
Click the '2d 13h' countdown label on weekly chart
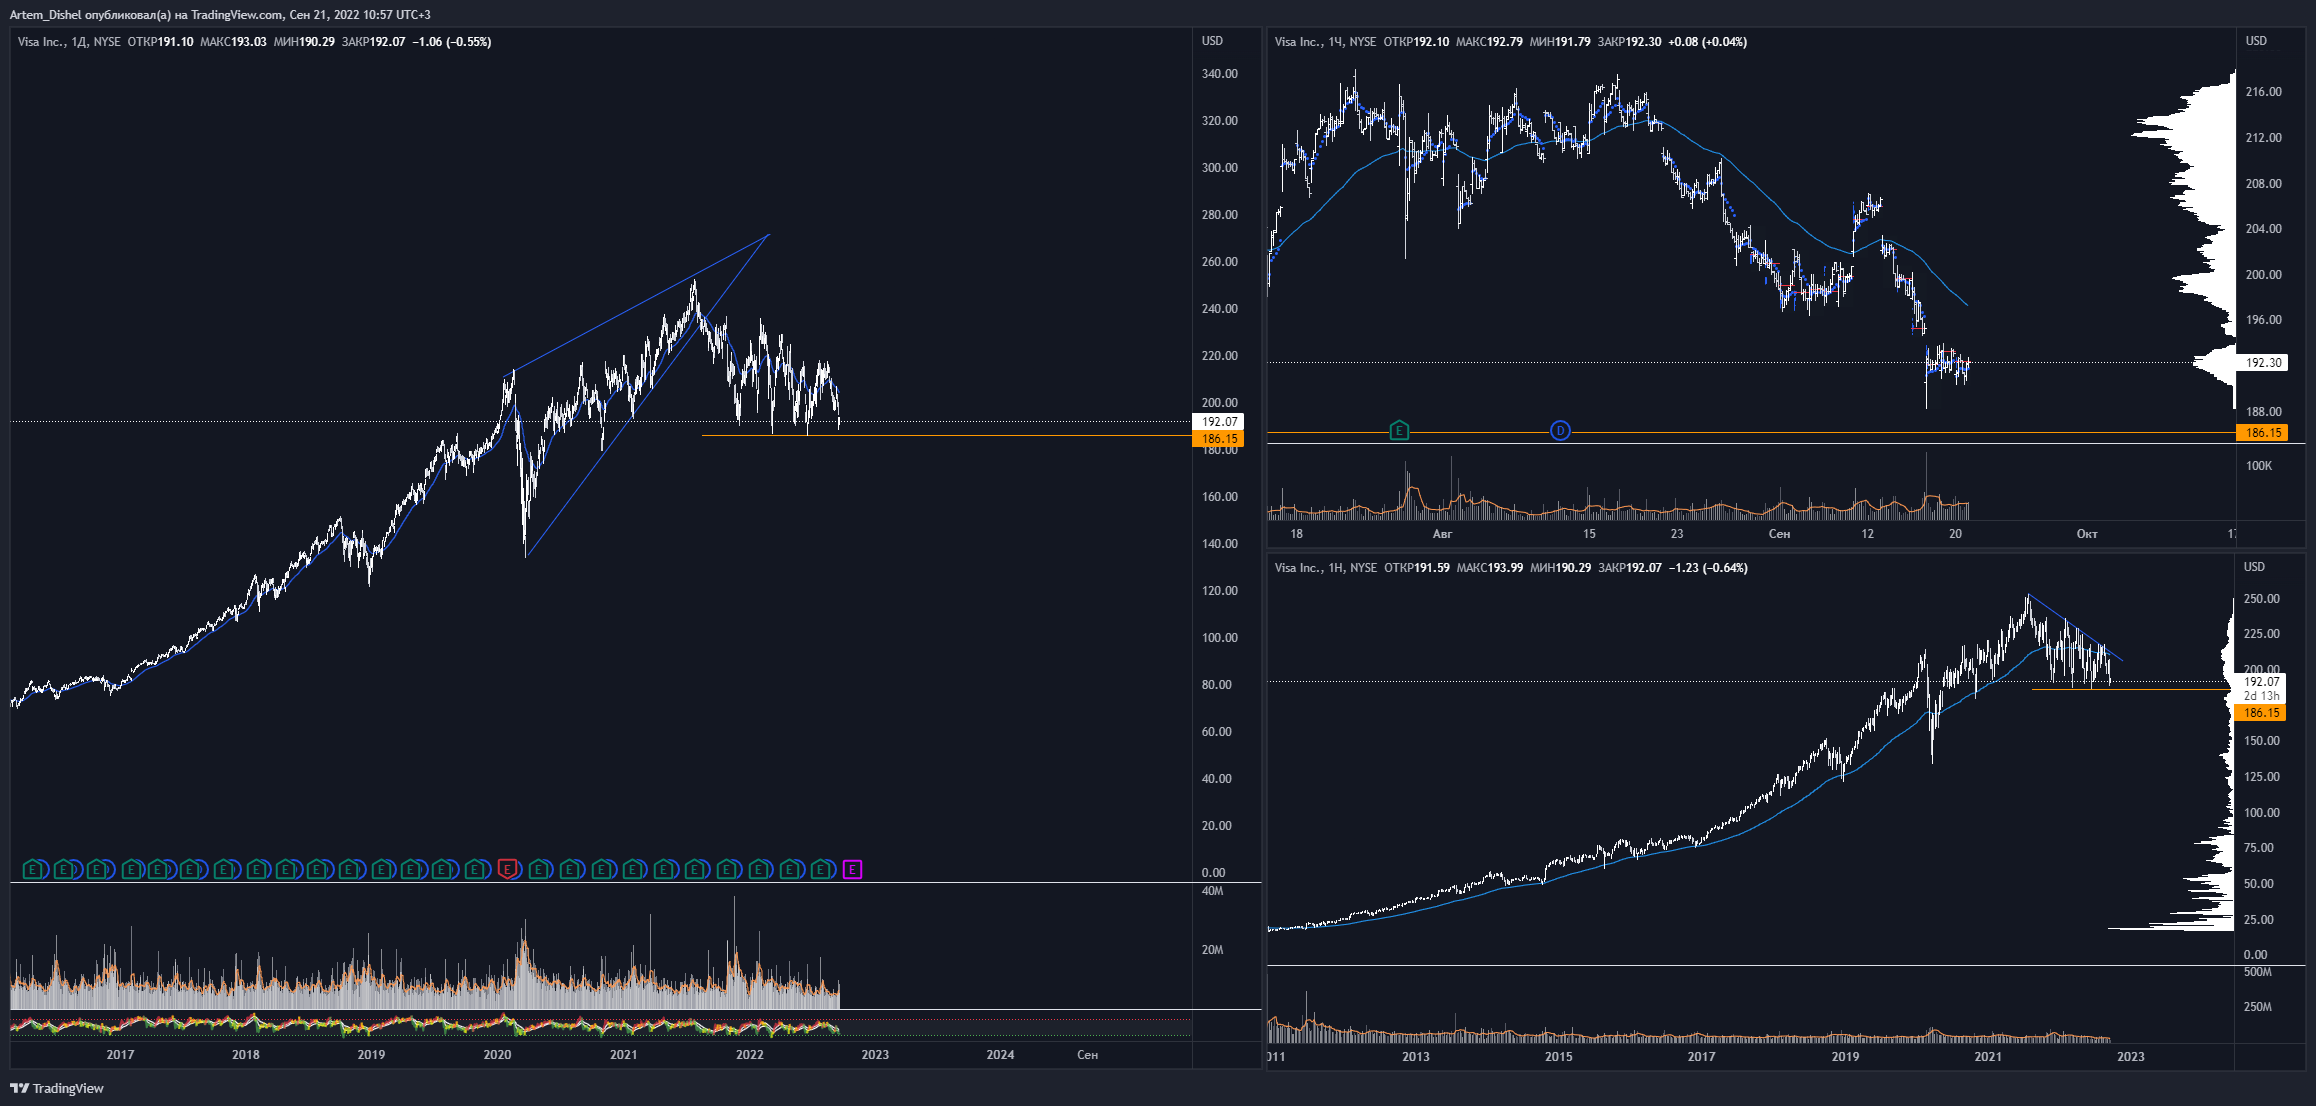2261,696
